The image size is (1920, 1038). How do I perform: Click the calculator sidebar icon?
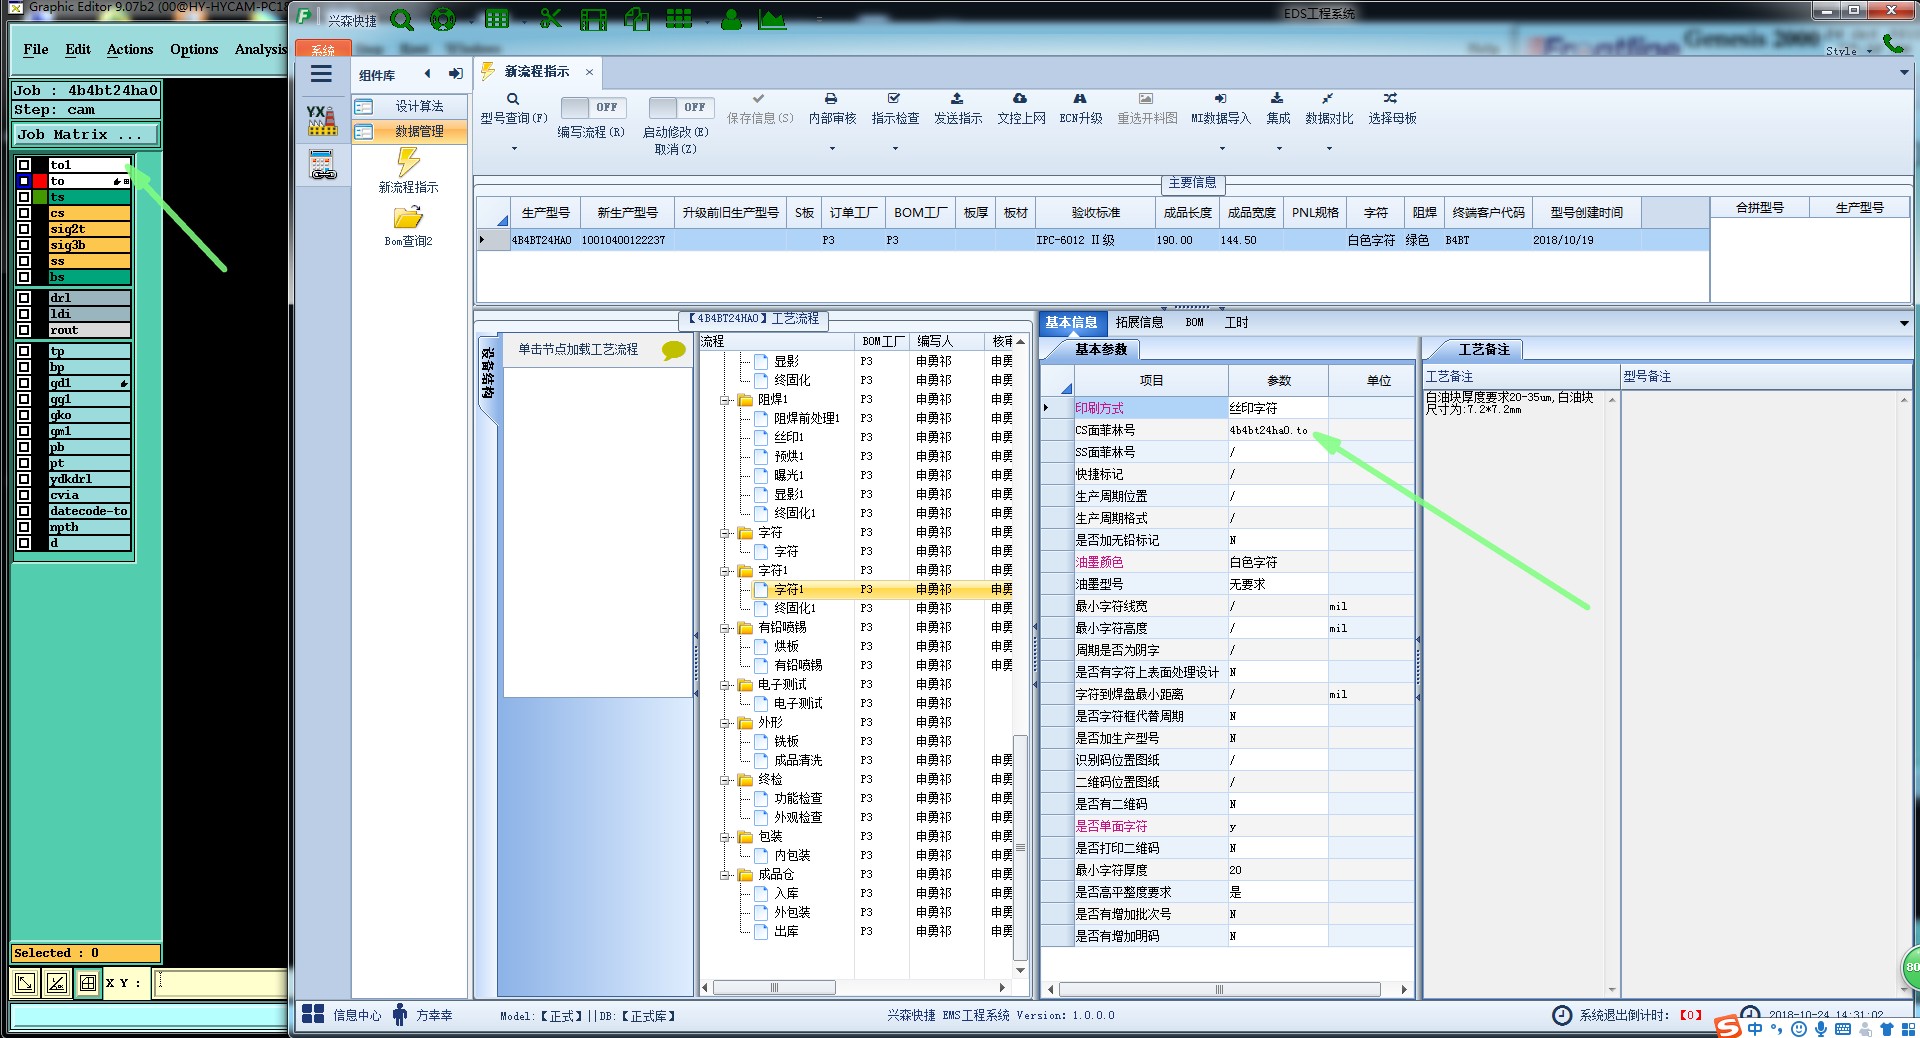point(323,165)
